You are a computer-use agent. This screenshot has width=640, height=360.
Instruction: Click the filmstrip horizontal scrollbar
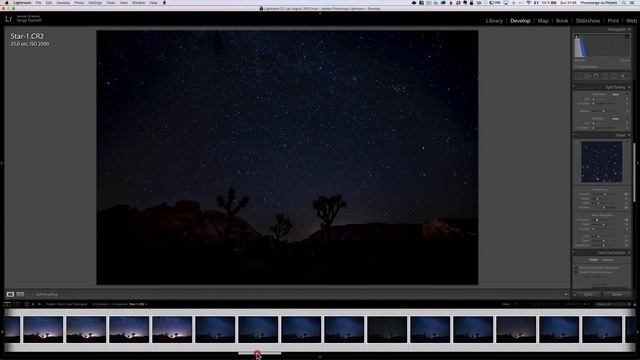tap(259, 353)
